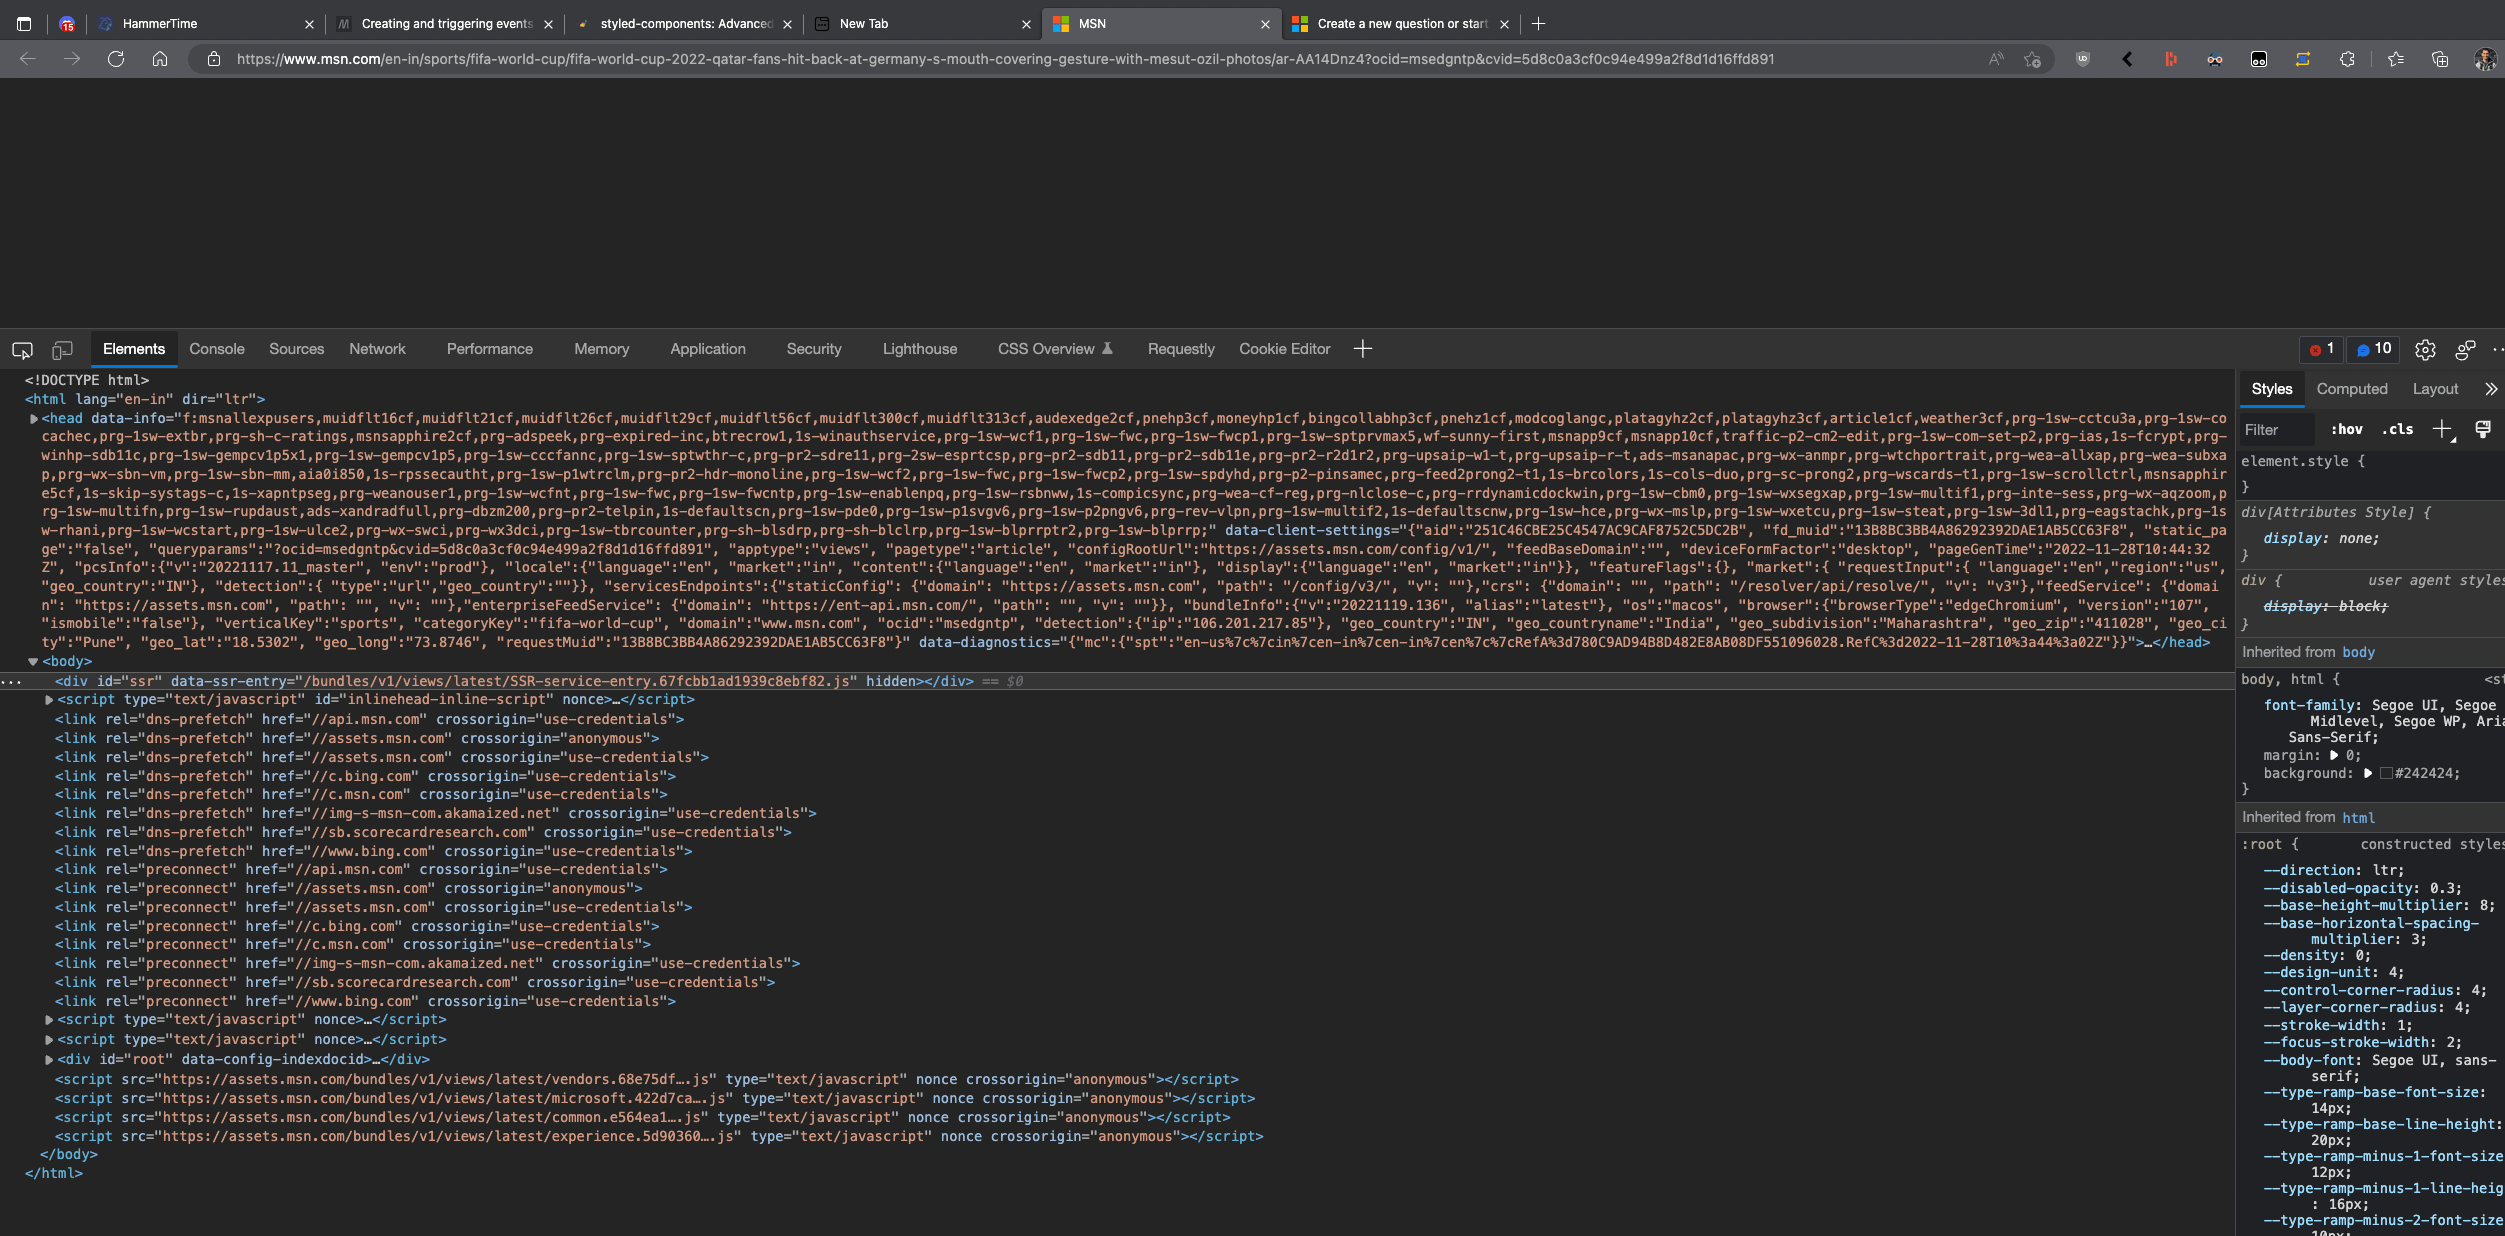Open the Collections icon in toolbar
The width and height of the screenshot is (2505, 1236).
(2440, 59)
